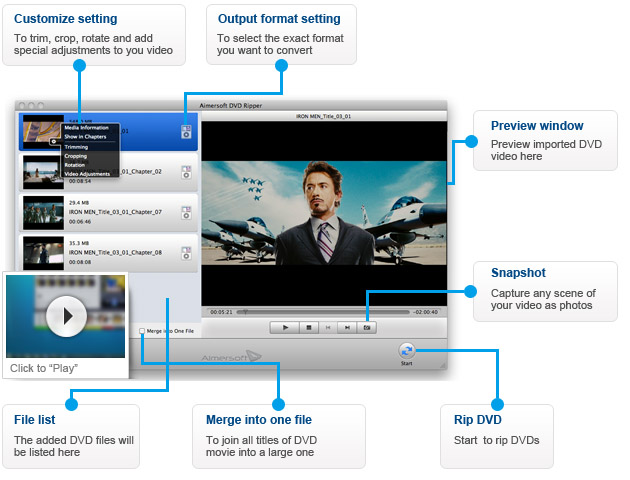Select Rotation in the context menu
Viewport: 630px width, 480px height.
75,165
